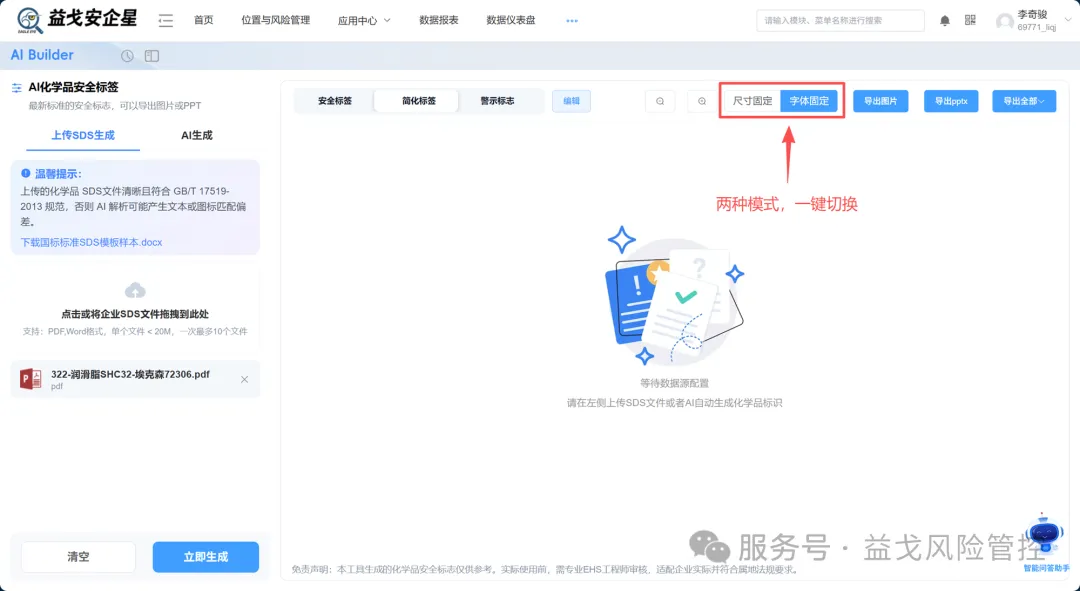This screenshot has width=1080, height=591.
Task: Click the 清空 button
Action: pyautogui.click(x=78, y=557)
